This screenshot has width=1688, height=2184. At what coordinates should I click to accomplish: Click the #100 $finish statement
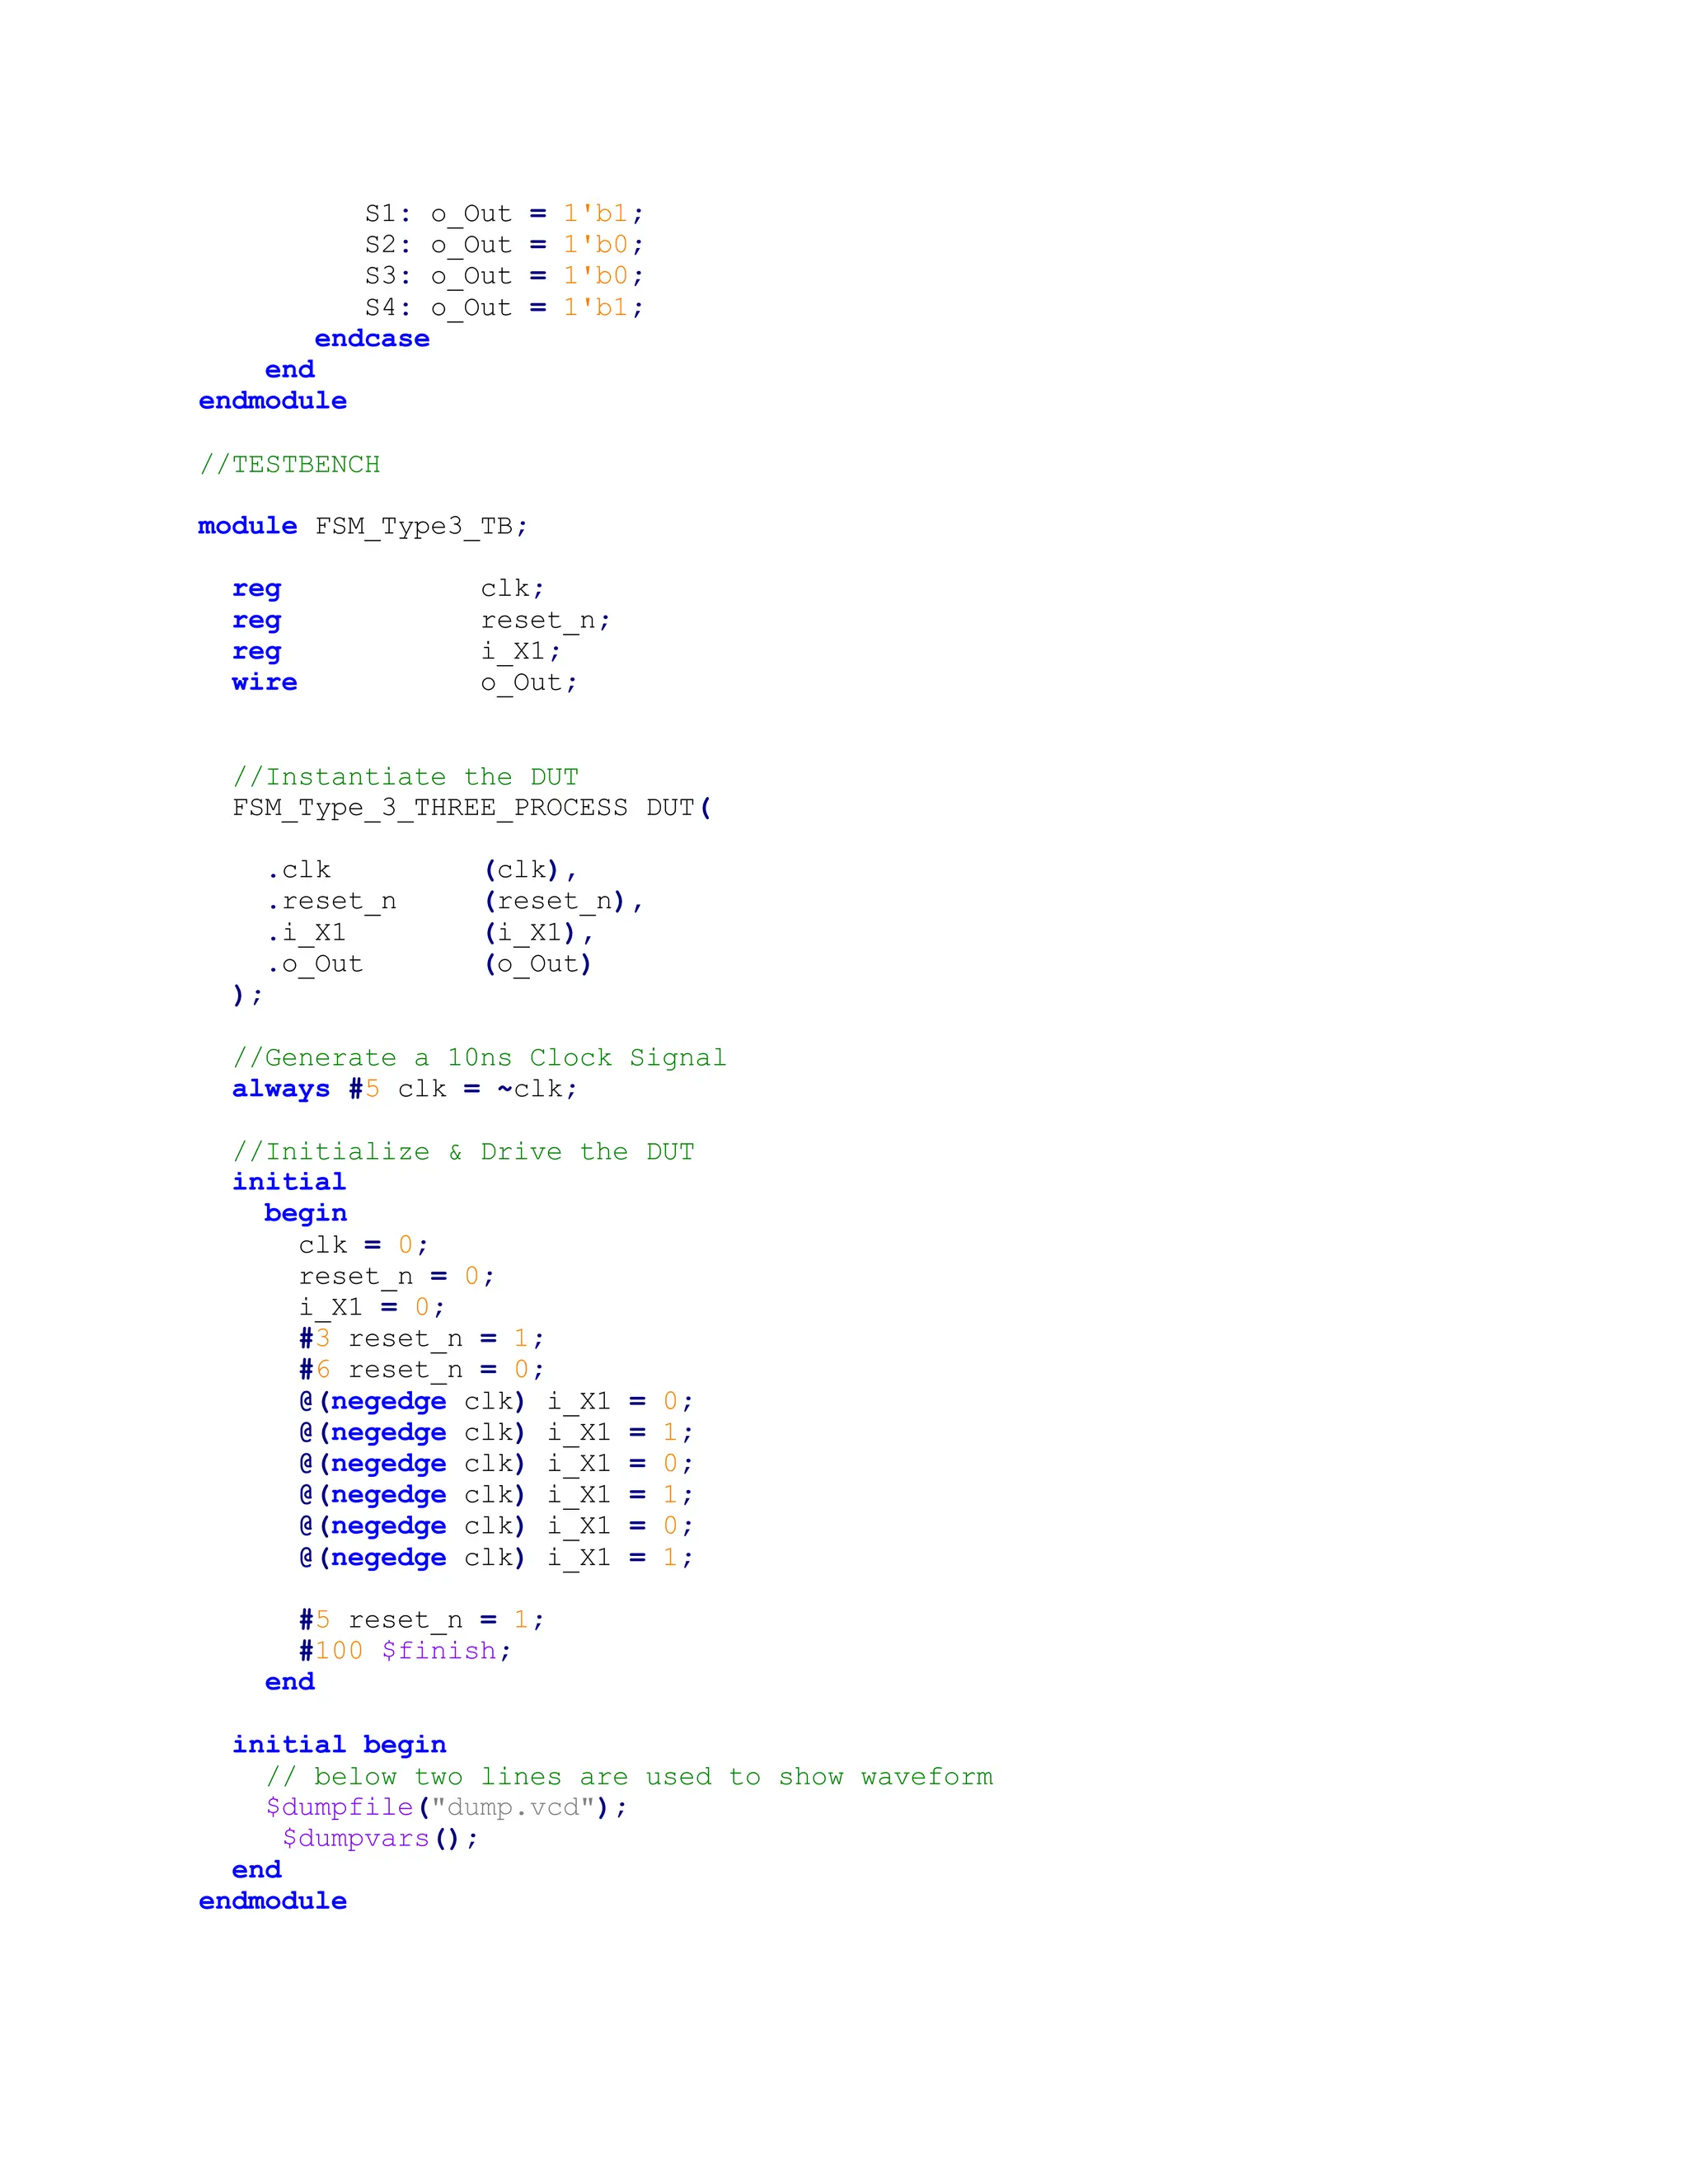405,1650
